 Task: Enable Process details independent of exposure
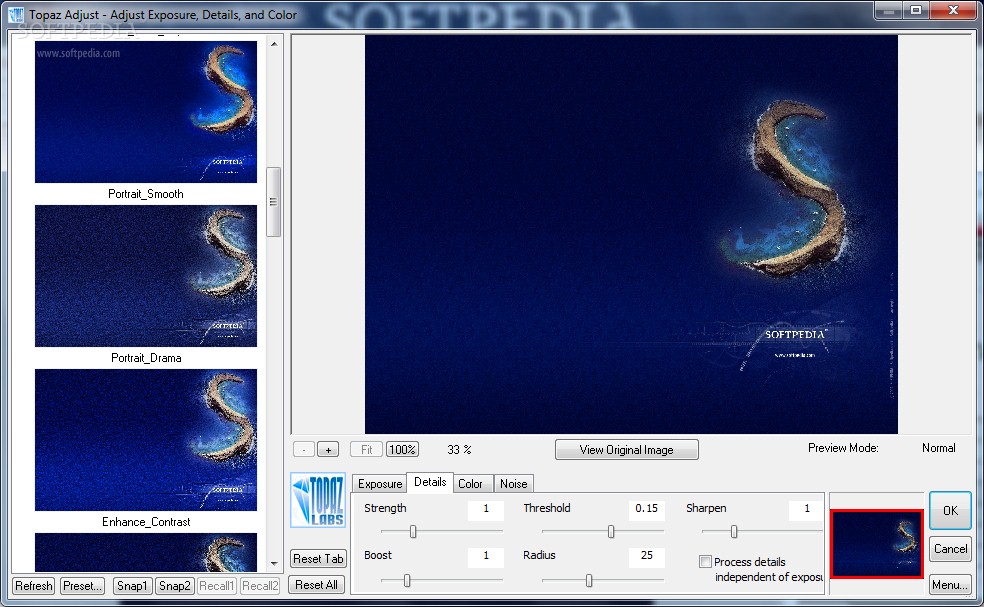click(705, 561)
